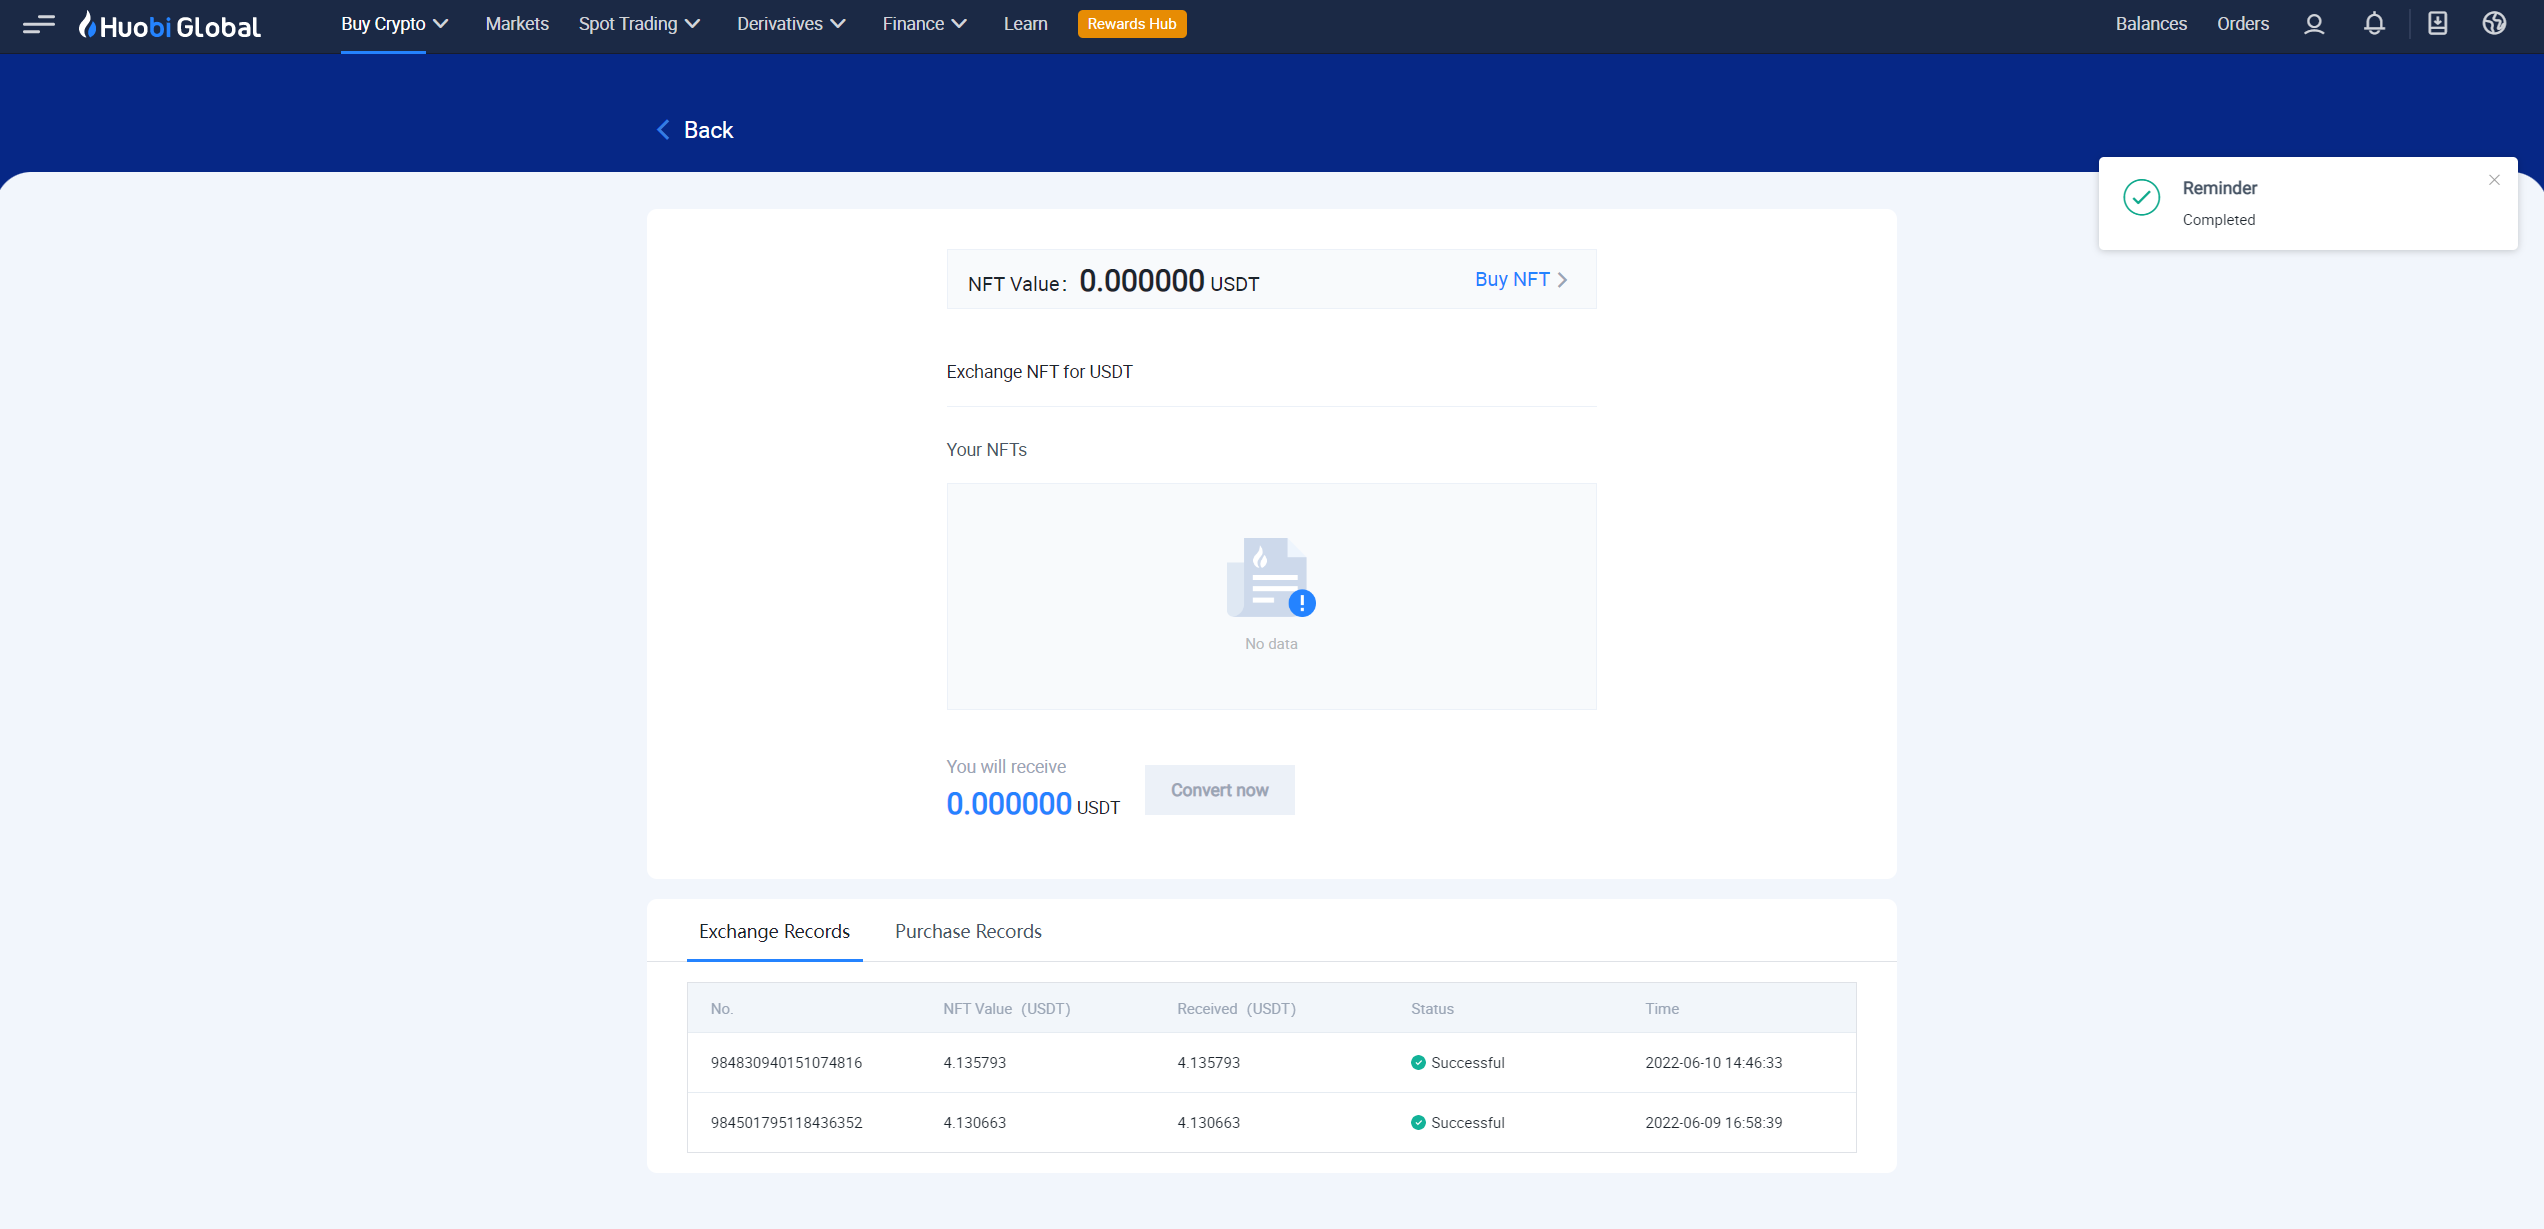Open the Buy Crypto dropdown menu
This screenshot has width=2544, height=1229.
396,23
